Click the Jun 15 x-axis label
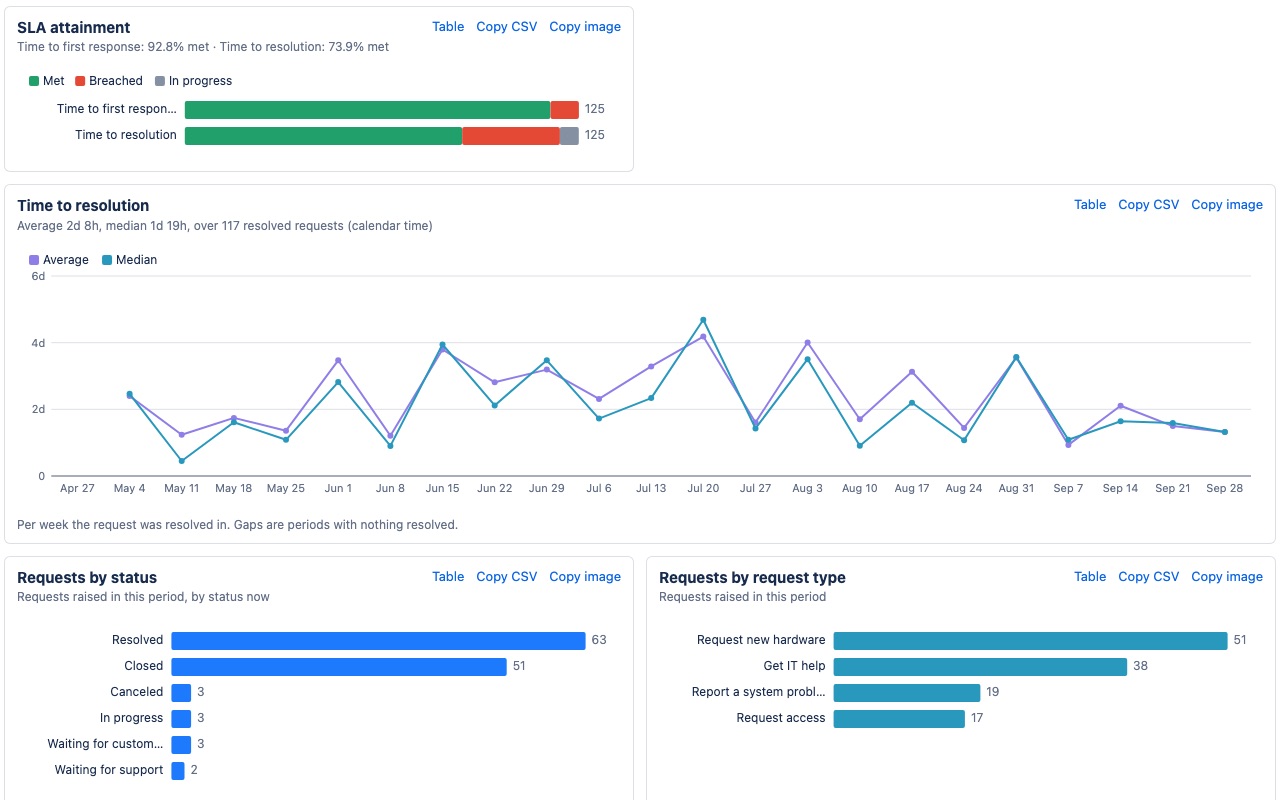The image size is (1280, 800). 442,489
